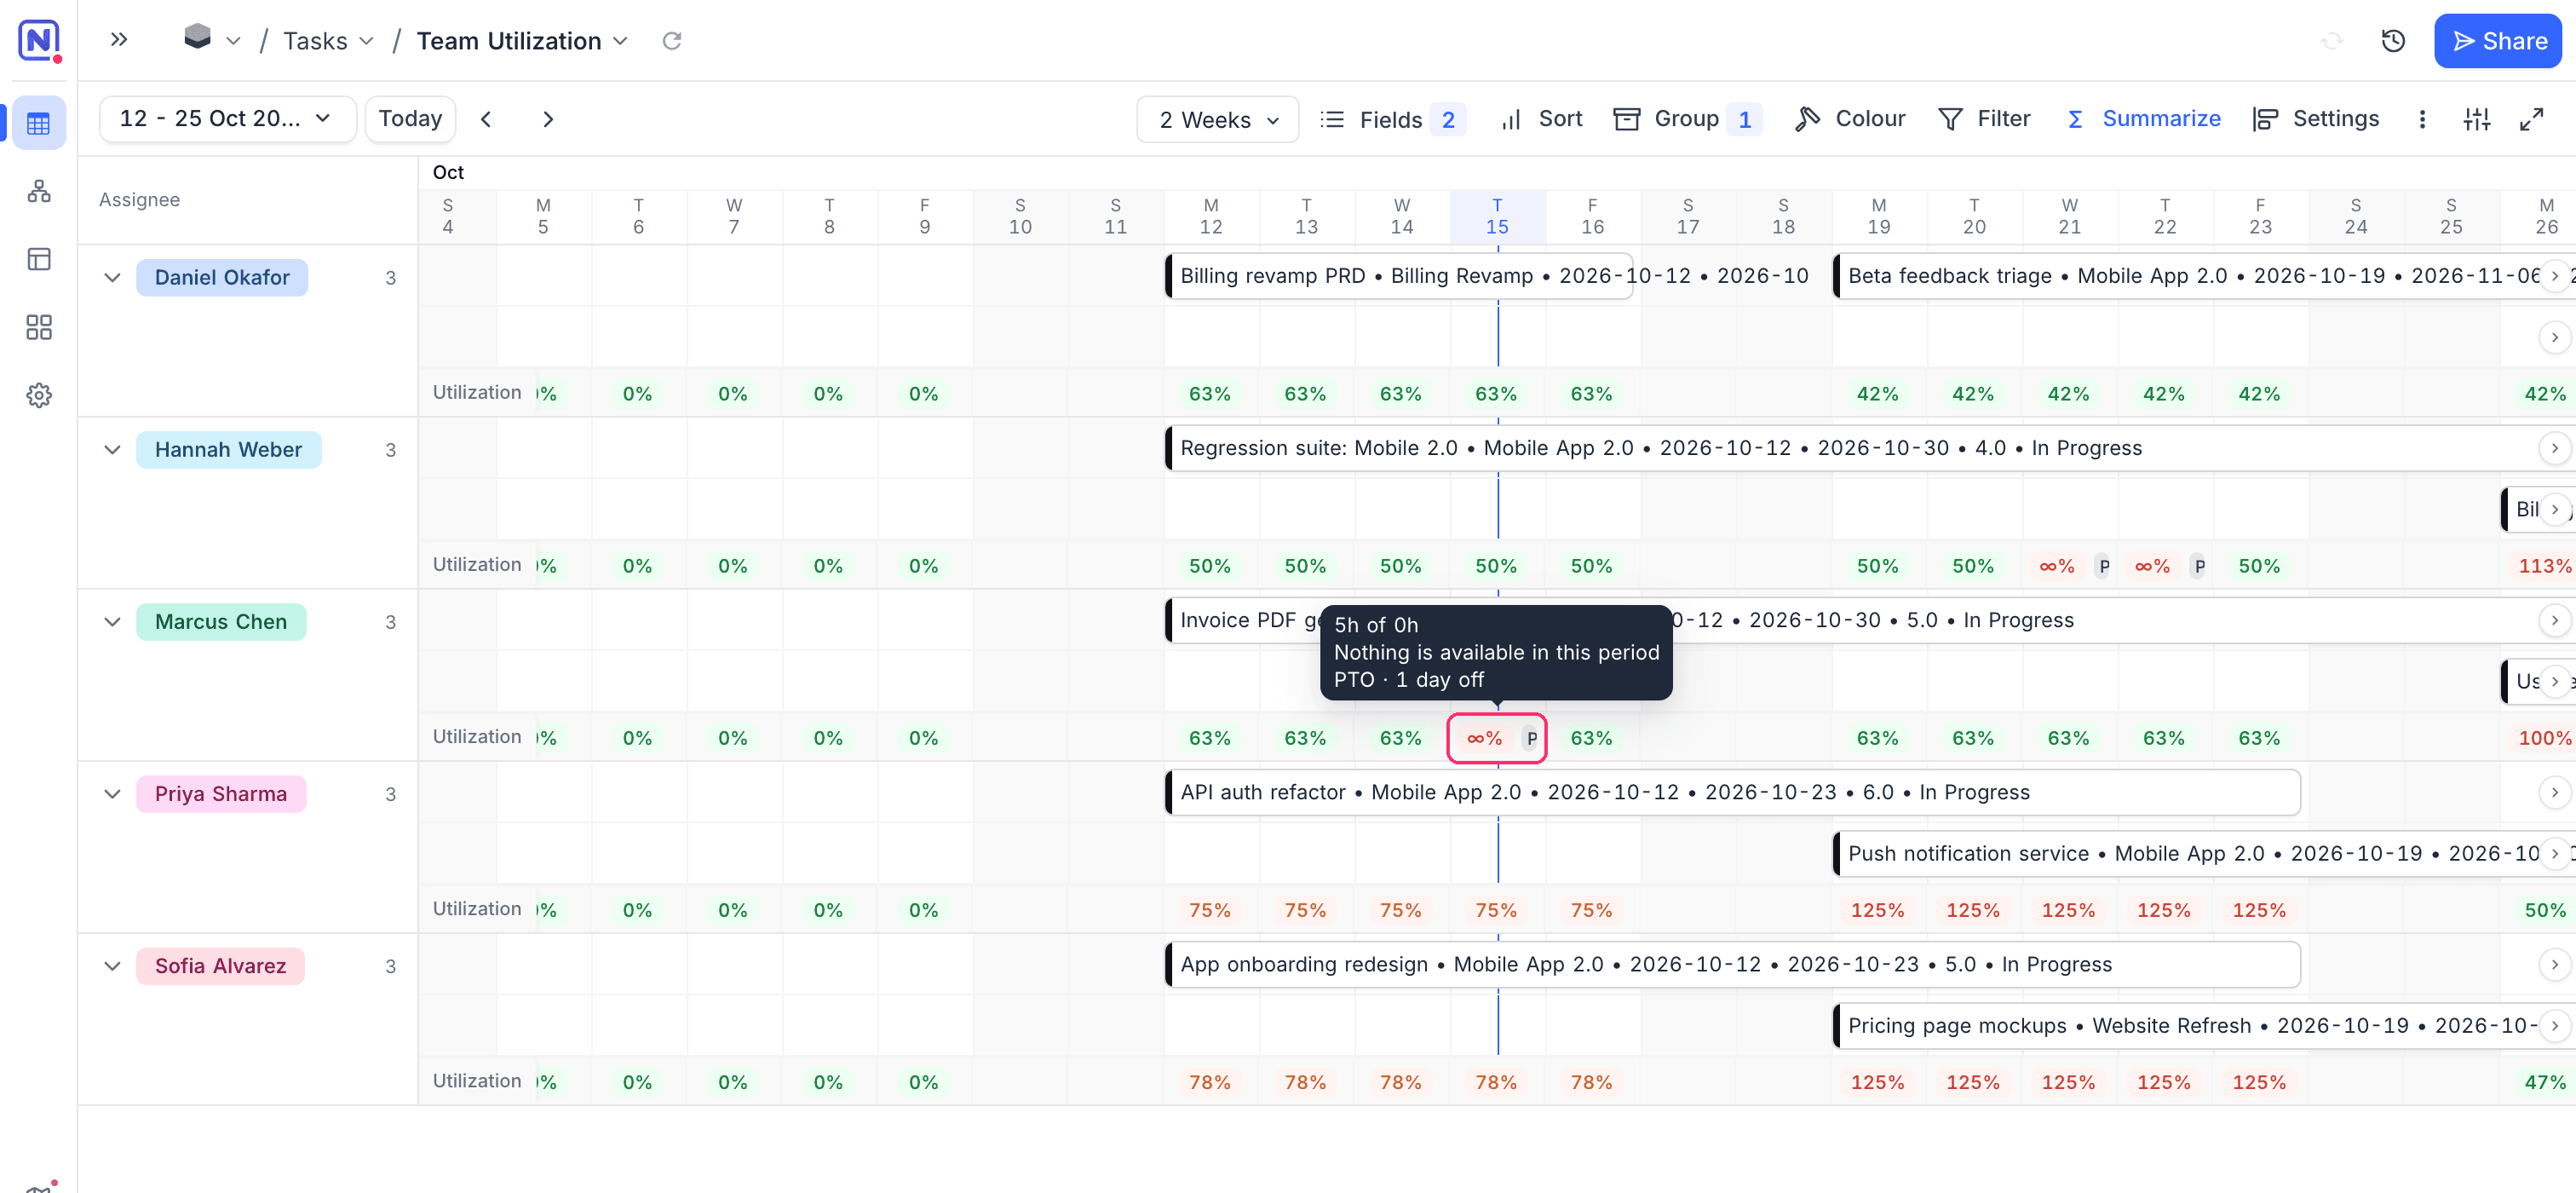This screenshot has height=1193, width=2576.
Task: Open the Sort options
Action: (1541, 119)
